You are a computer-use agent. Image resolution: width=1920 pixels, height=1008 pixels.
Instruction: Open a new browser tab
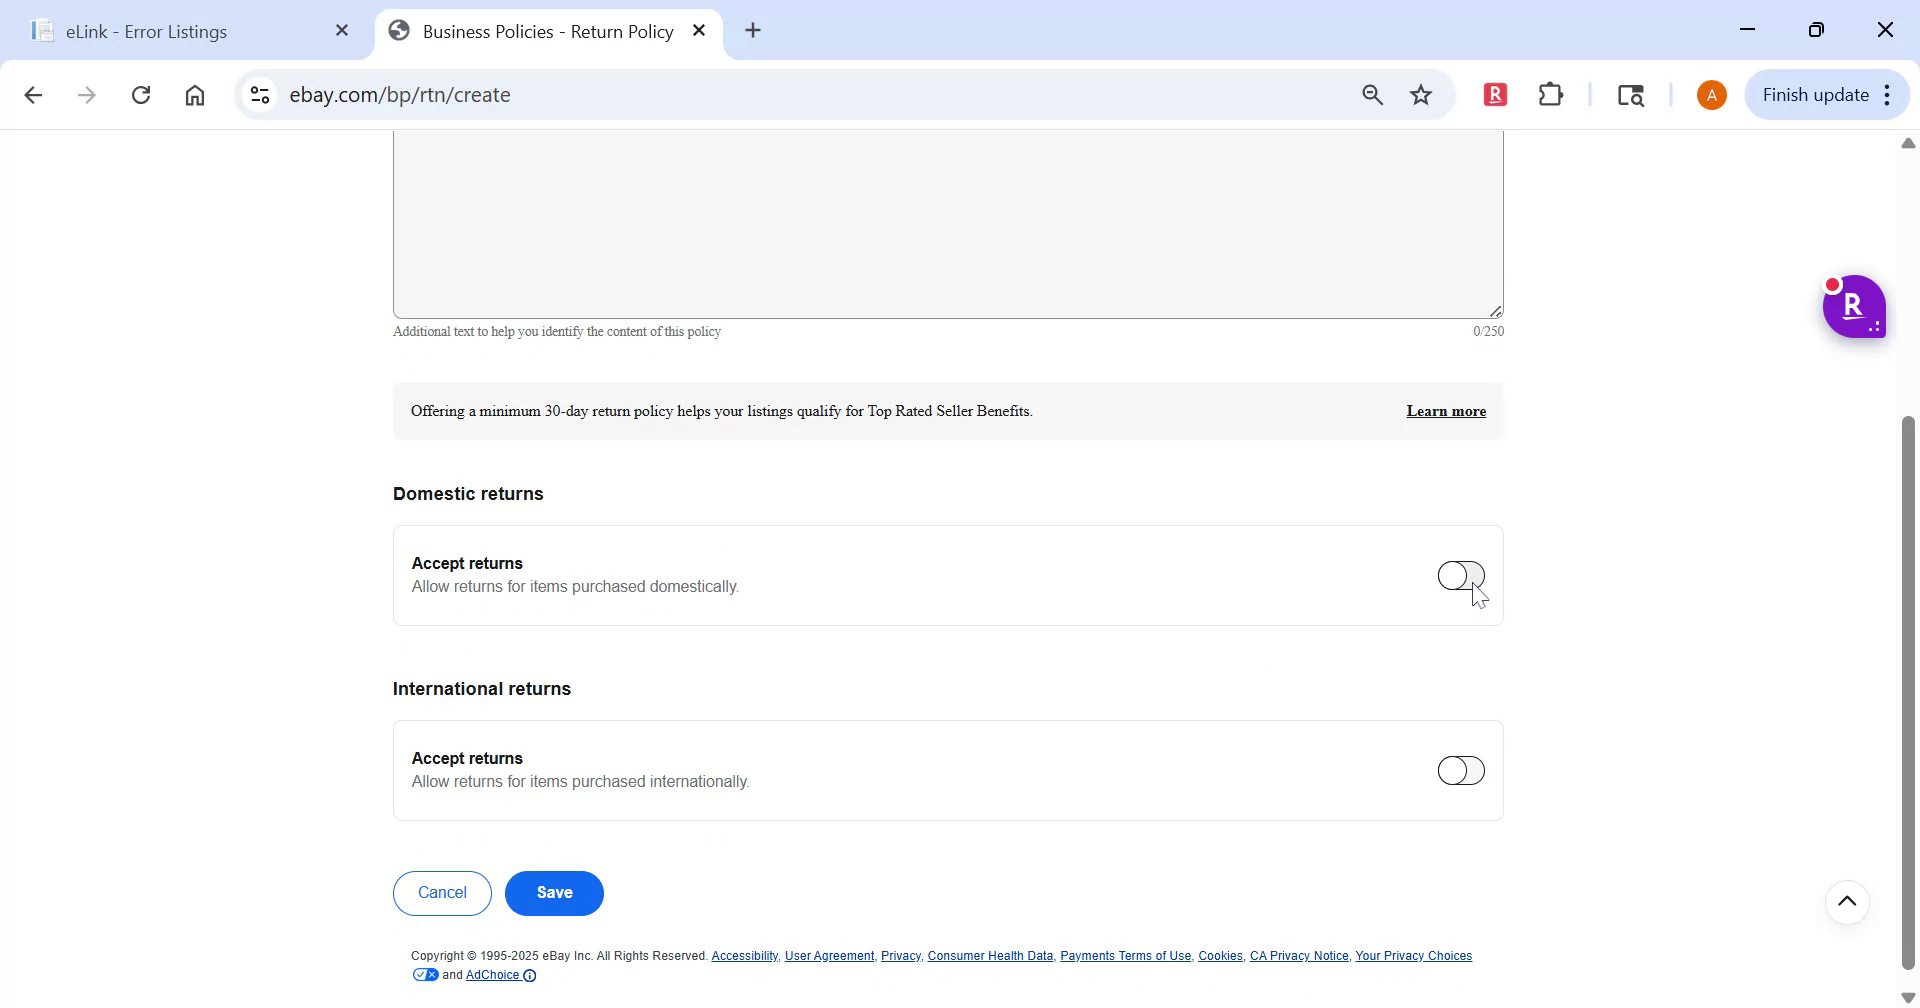pyautogui.click(x=752, y=30)
